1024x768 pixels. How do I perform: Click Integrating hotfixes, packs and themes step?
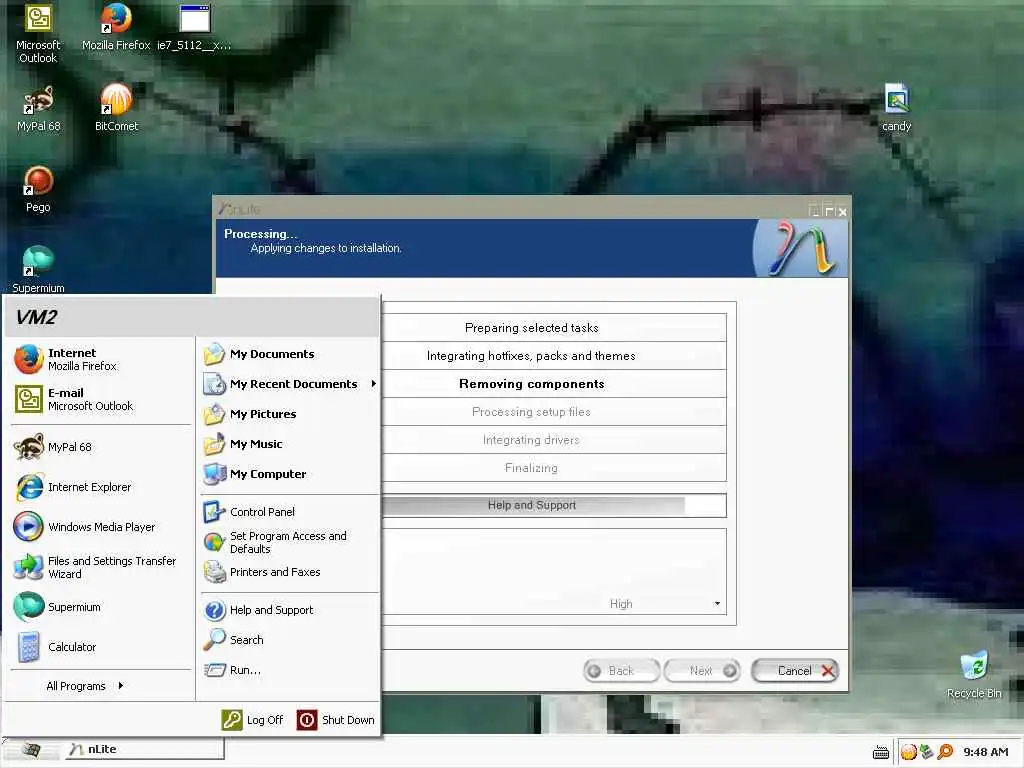tap(532, 356)
